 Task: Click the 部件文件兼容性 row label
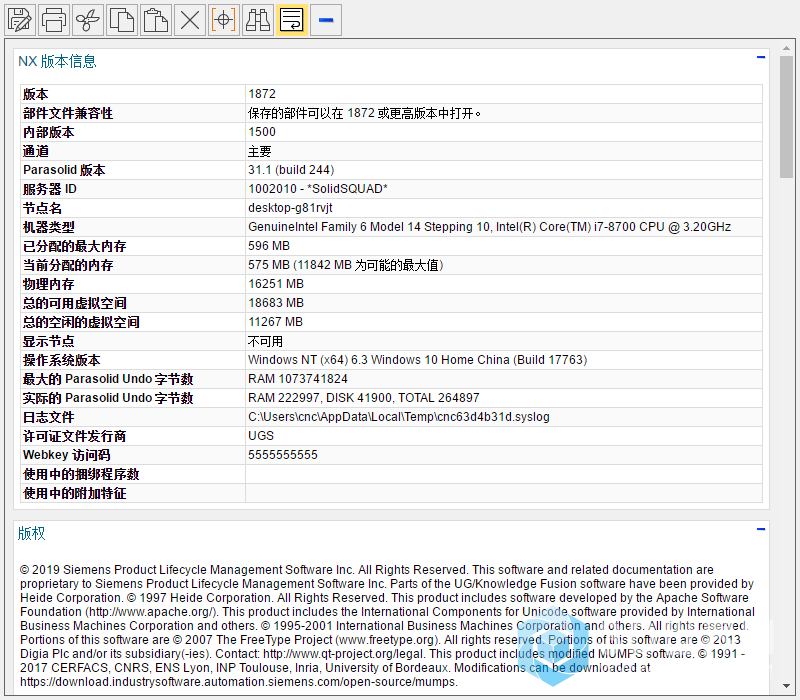click(x=68, y=113)
